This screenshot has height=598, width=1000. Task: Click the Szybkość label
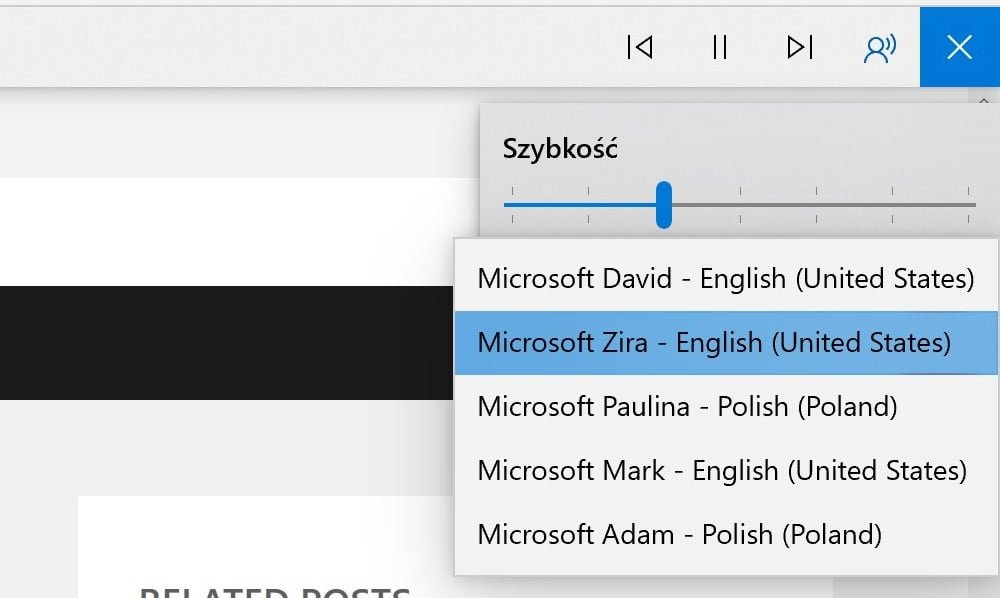tap(560, 149)
